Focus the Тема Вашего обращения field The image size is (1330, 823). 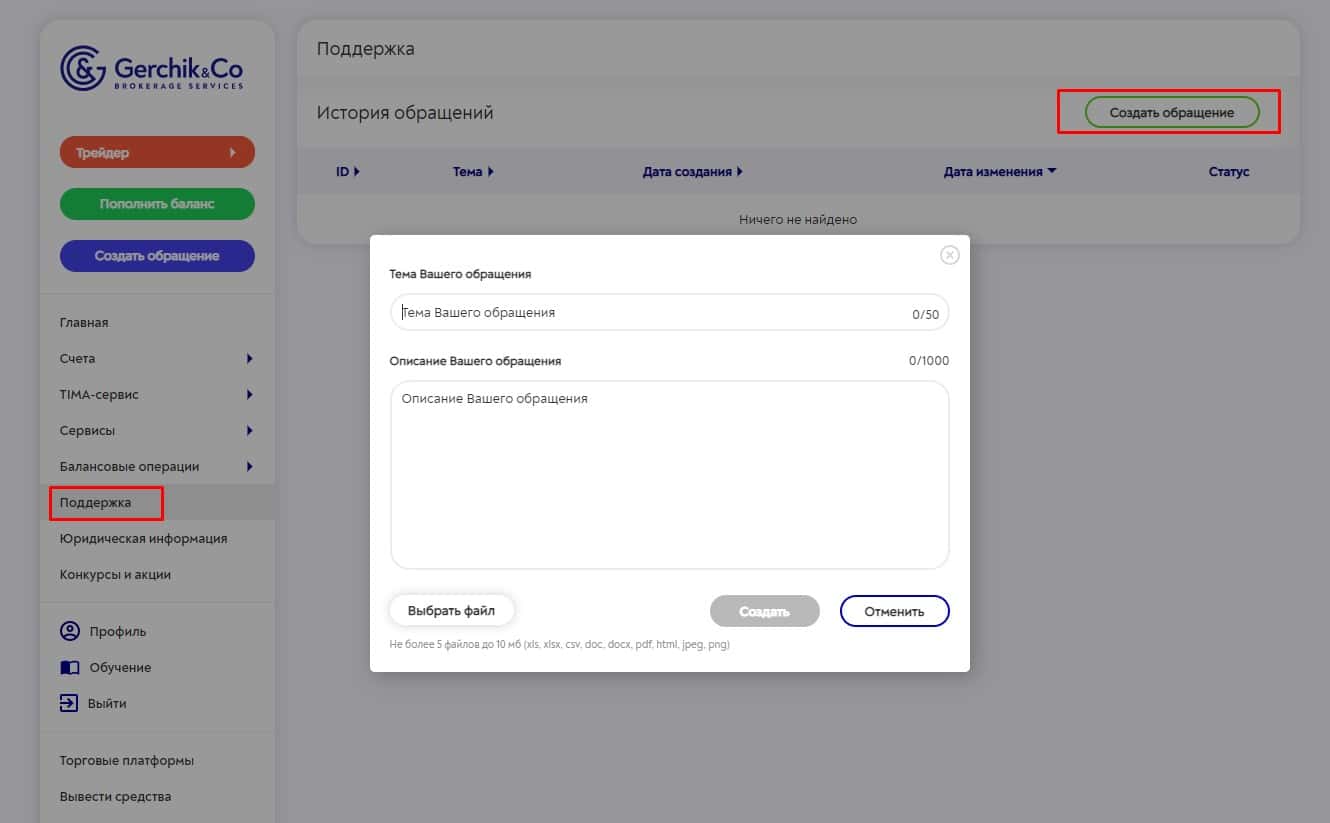coord(669,312)
